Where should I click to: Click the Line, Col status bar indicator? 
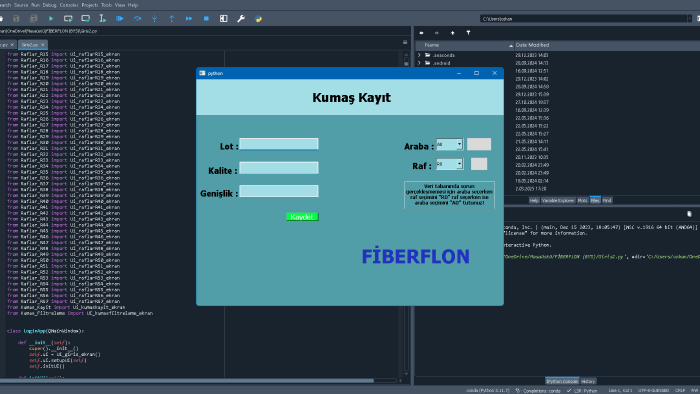[620, 390]
